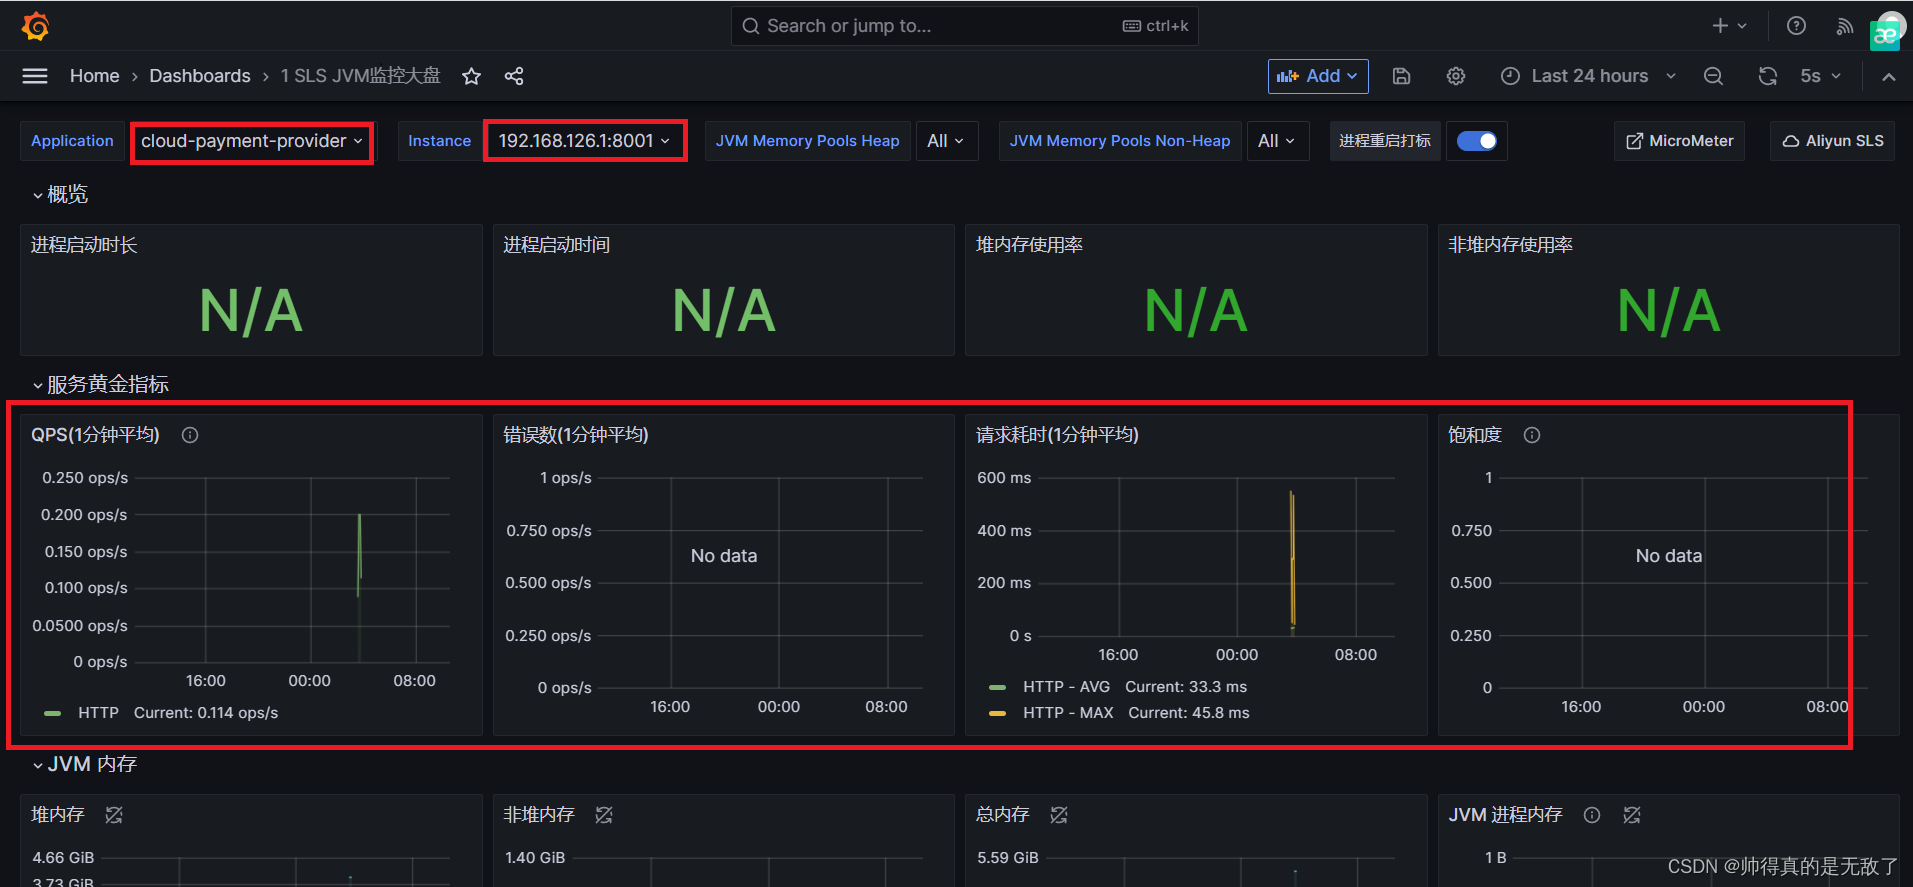Zoom out the time range
This screenshot has width=1913, height=887.
1713,76
